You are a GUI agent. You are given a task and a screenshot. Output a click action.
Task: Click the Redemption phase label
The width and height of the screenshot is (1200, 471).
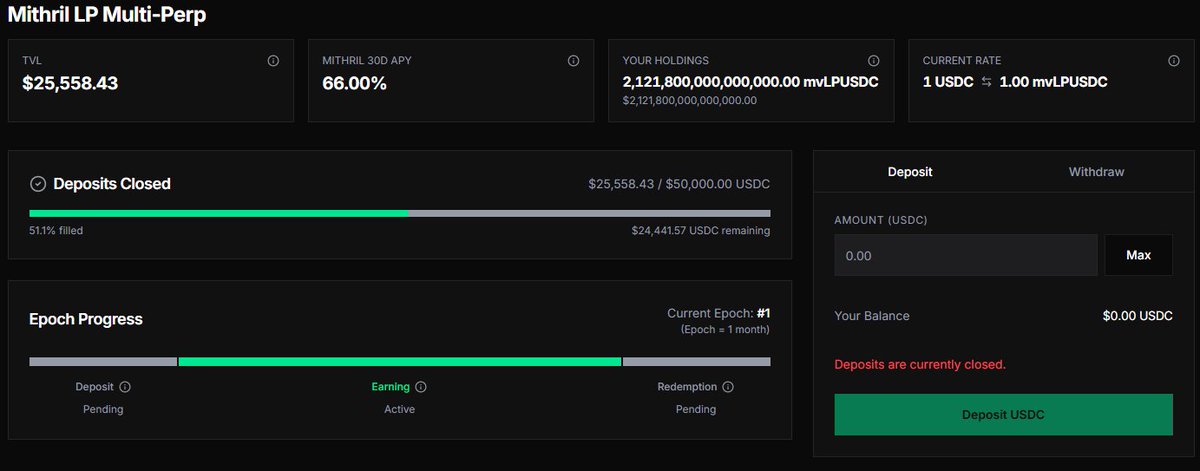click(x=687, y=387)
